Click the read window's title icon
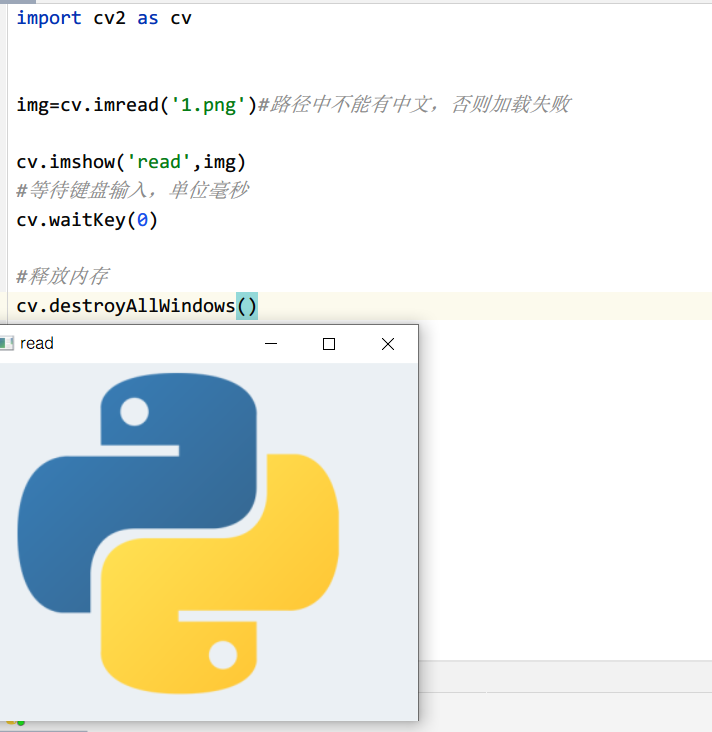The width and height of the screenshot is (712, 732). (7, 344)
